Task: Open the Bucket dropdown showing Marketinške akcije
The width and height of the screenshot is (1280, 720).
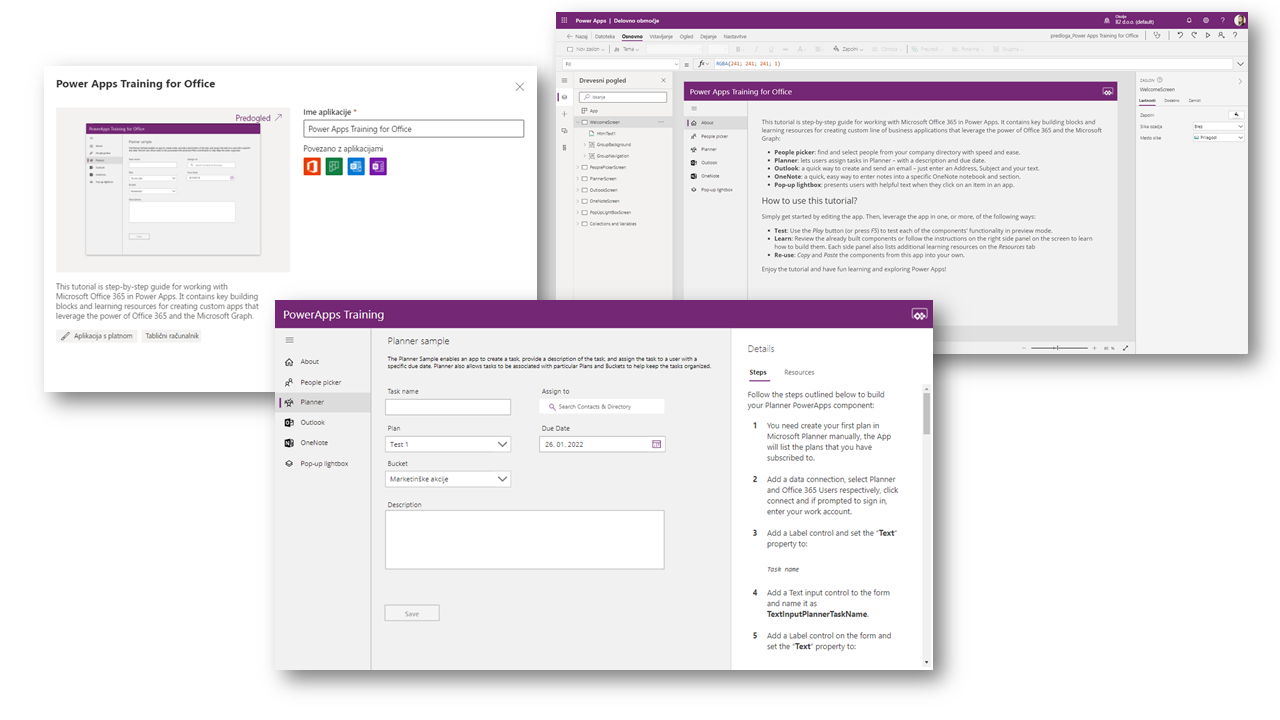Action: 448,479
